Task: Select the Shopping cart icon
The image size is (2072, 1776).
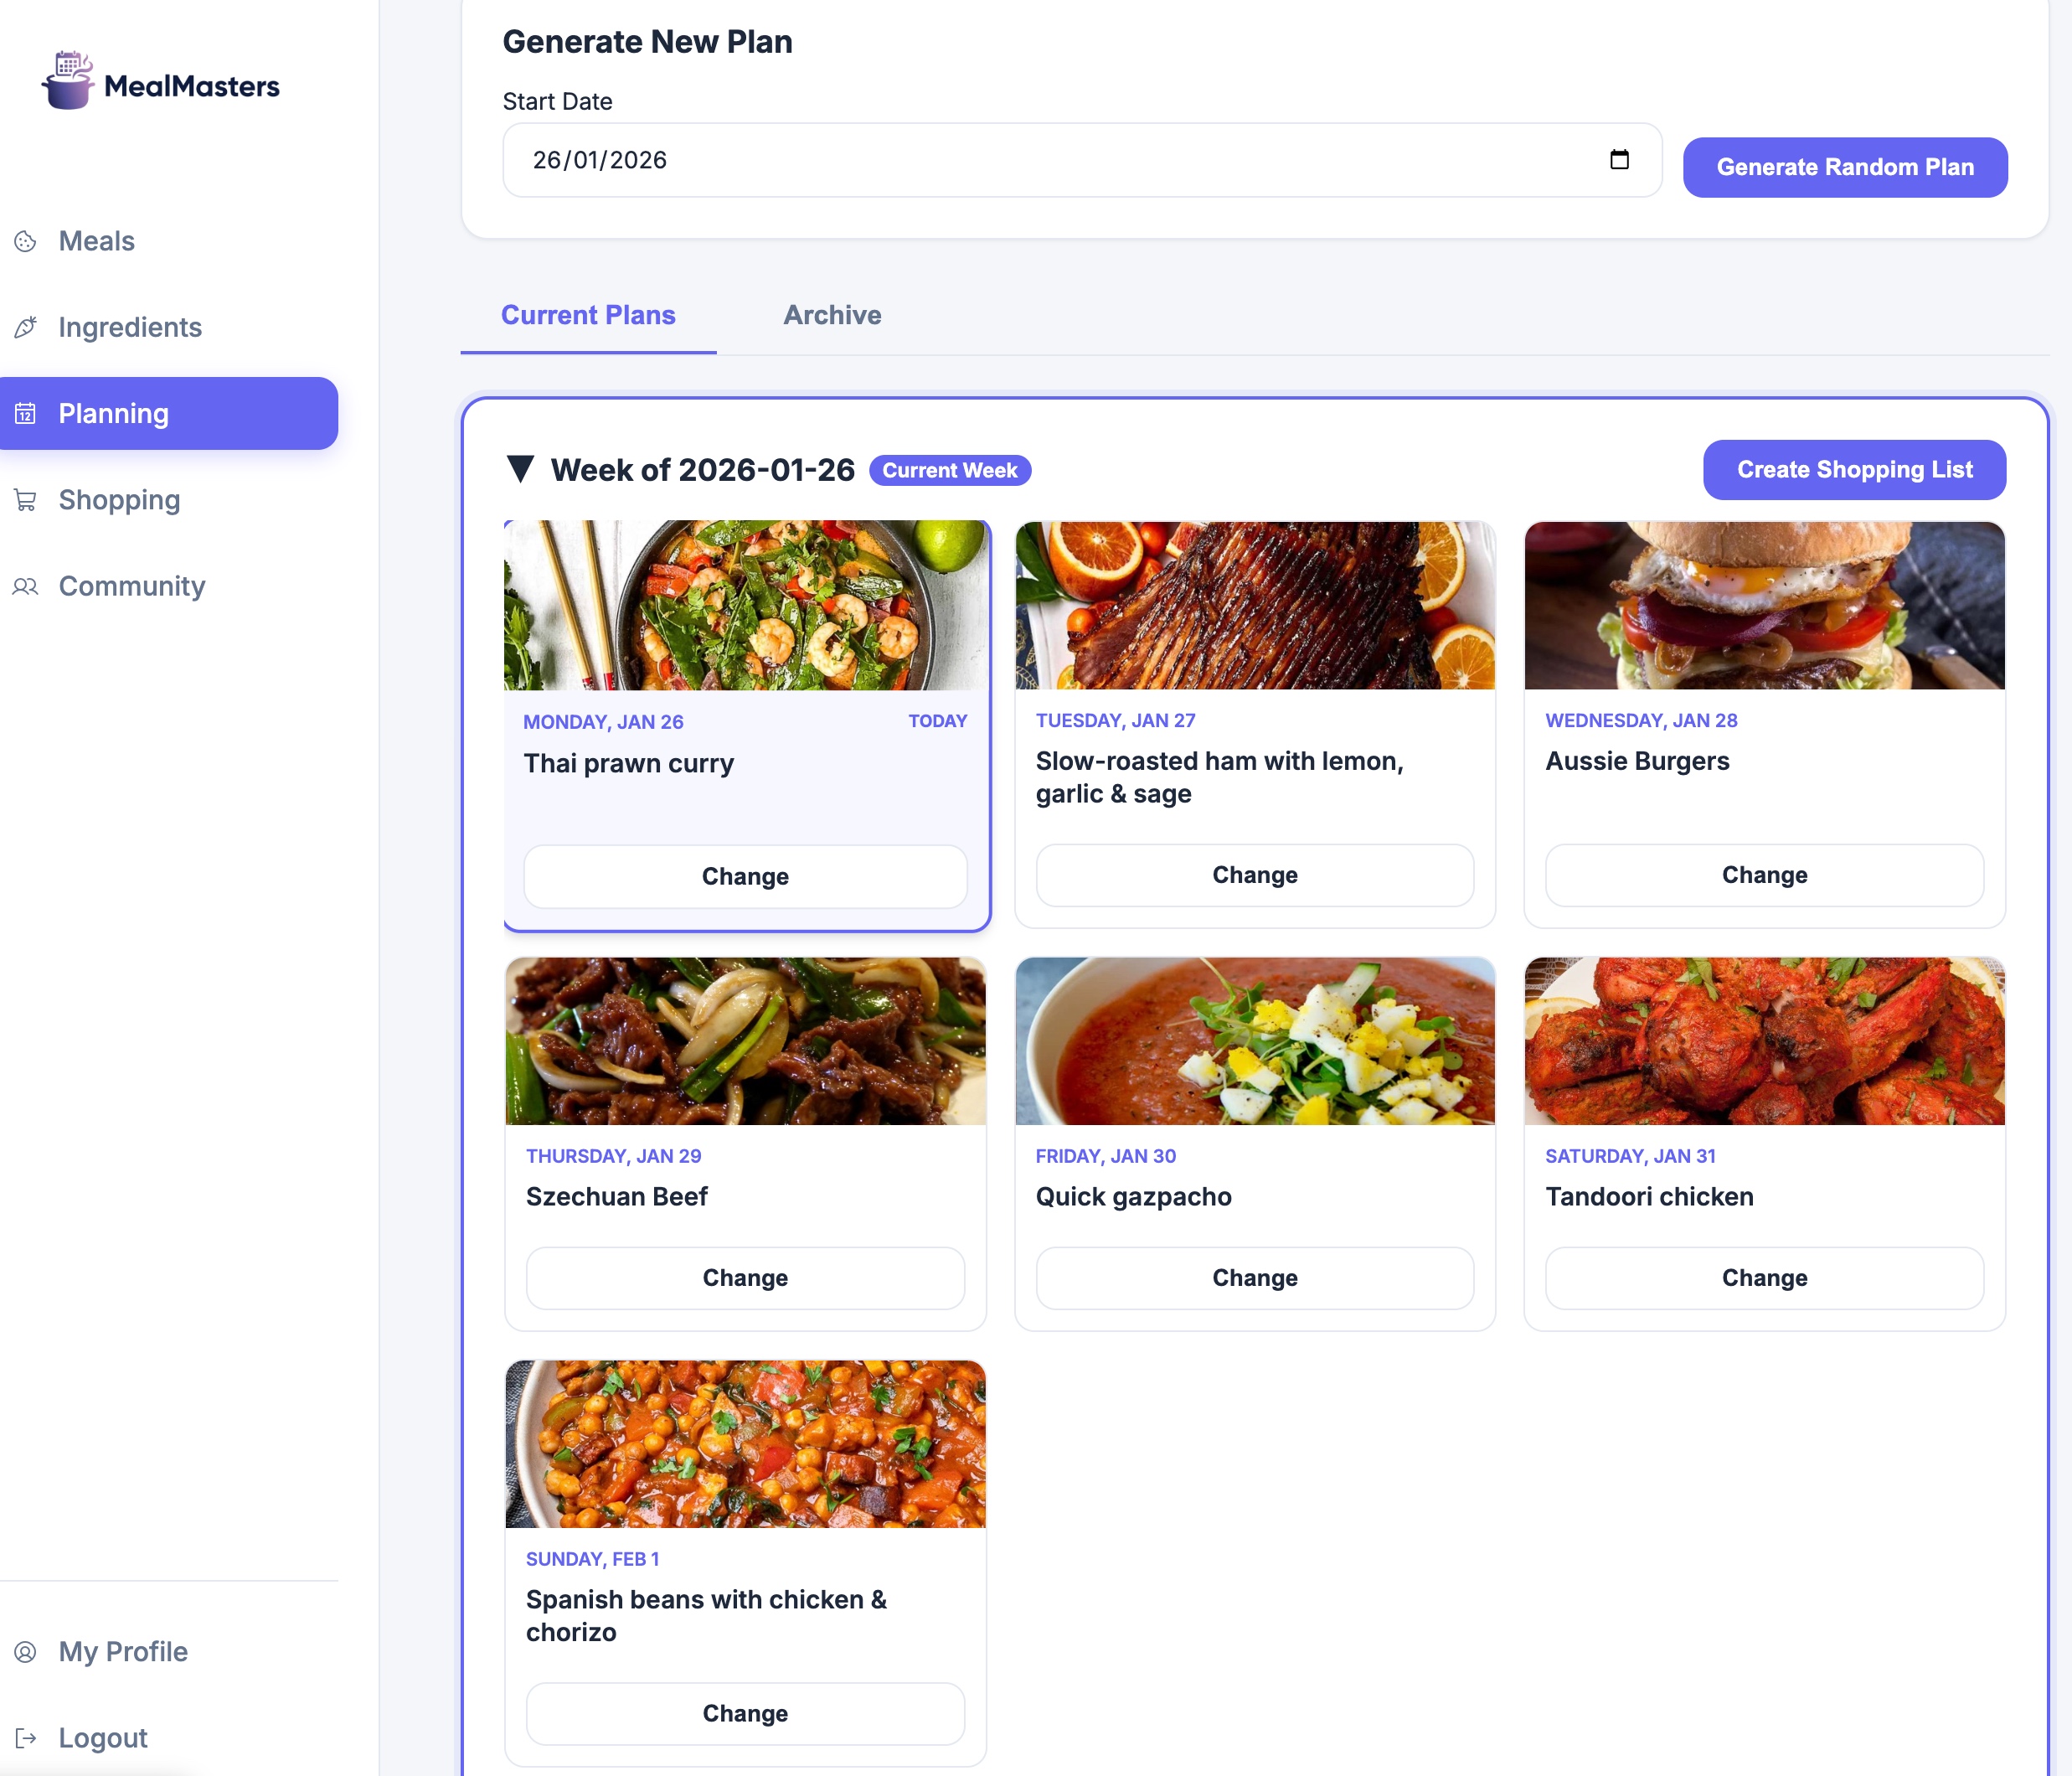Action: coord(25,499)
